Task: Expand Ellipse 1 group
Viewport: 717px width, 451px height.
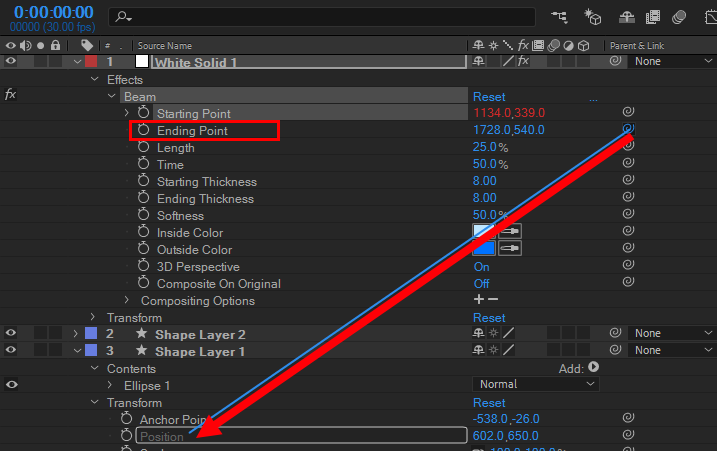Action: 110,385
